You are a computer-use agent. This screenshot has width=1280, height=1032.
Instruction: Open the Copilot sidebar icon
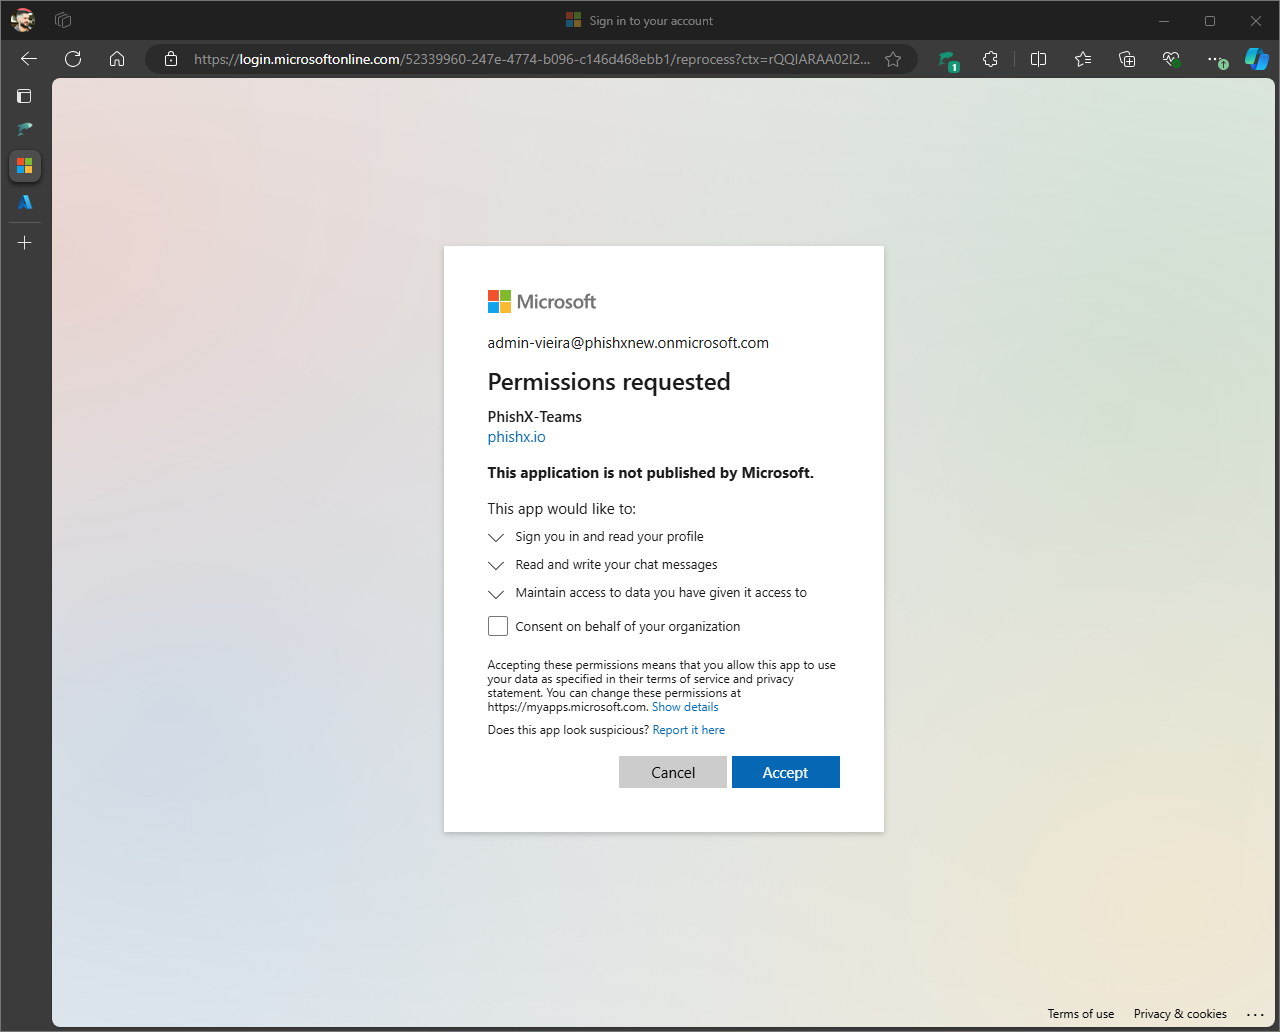(1257, 59)
